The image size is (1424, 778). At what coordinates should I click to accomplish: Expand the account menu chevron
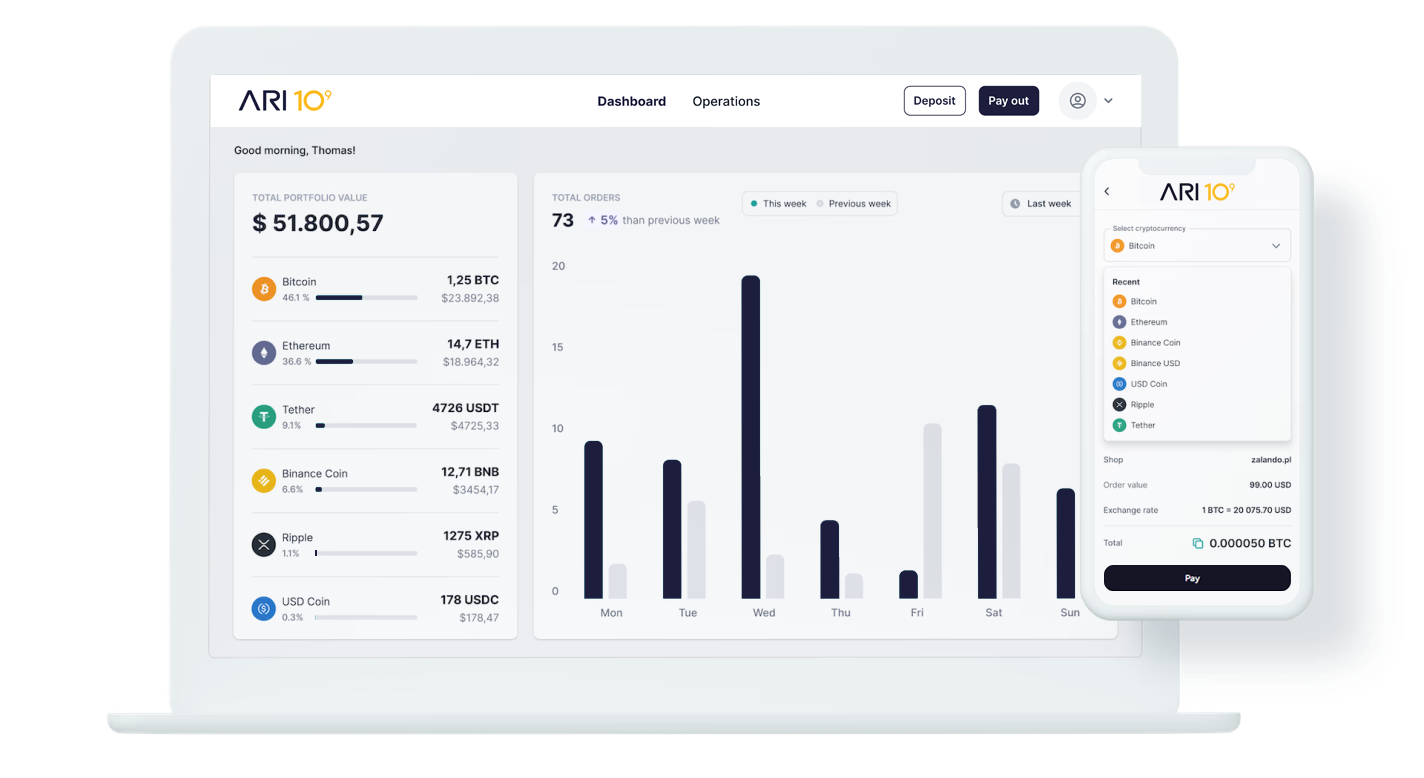[x=1108, y=101]
